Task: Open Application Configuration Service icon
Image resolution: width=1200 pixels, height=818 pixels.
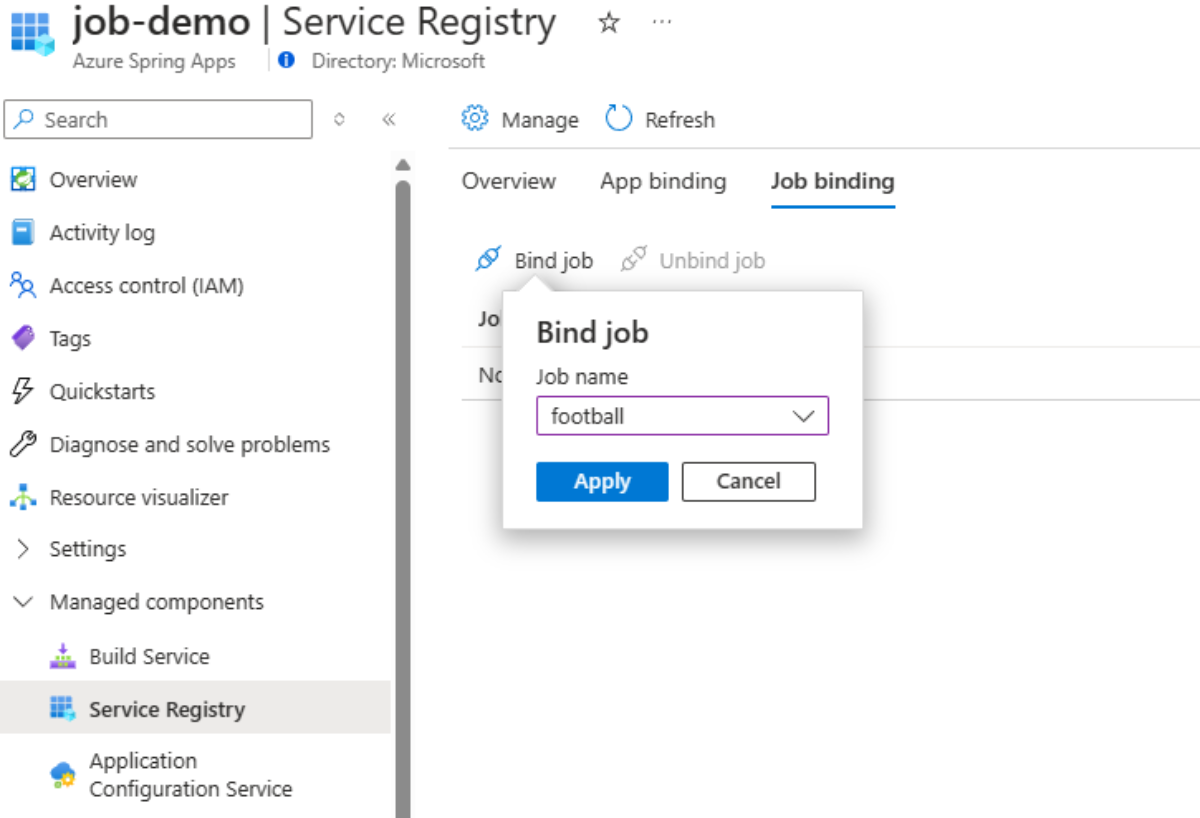Action: point(62,775)
